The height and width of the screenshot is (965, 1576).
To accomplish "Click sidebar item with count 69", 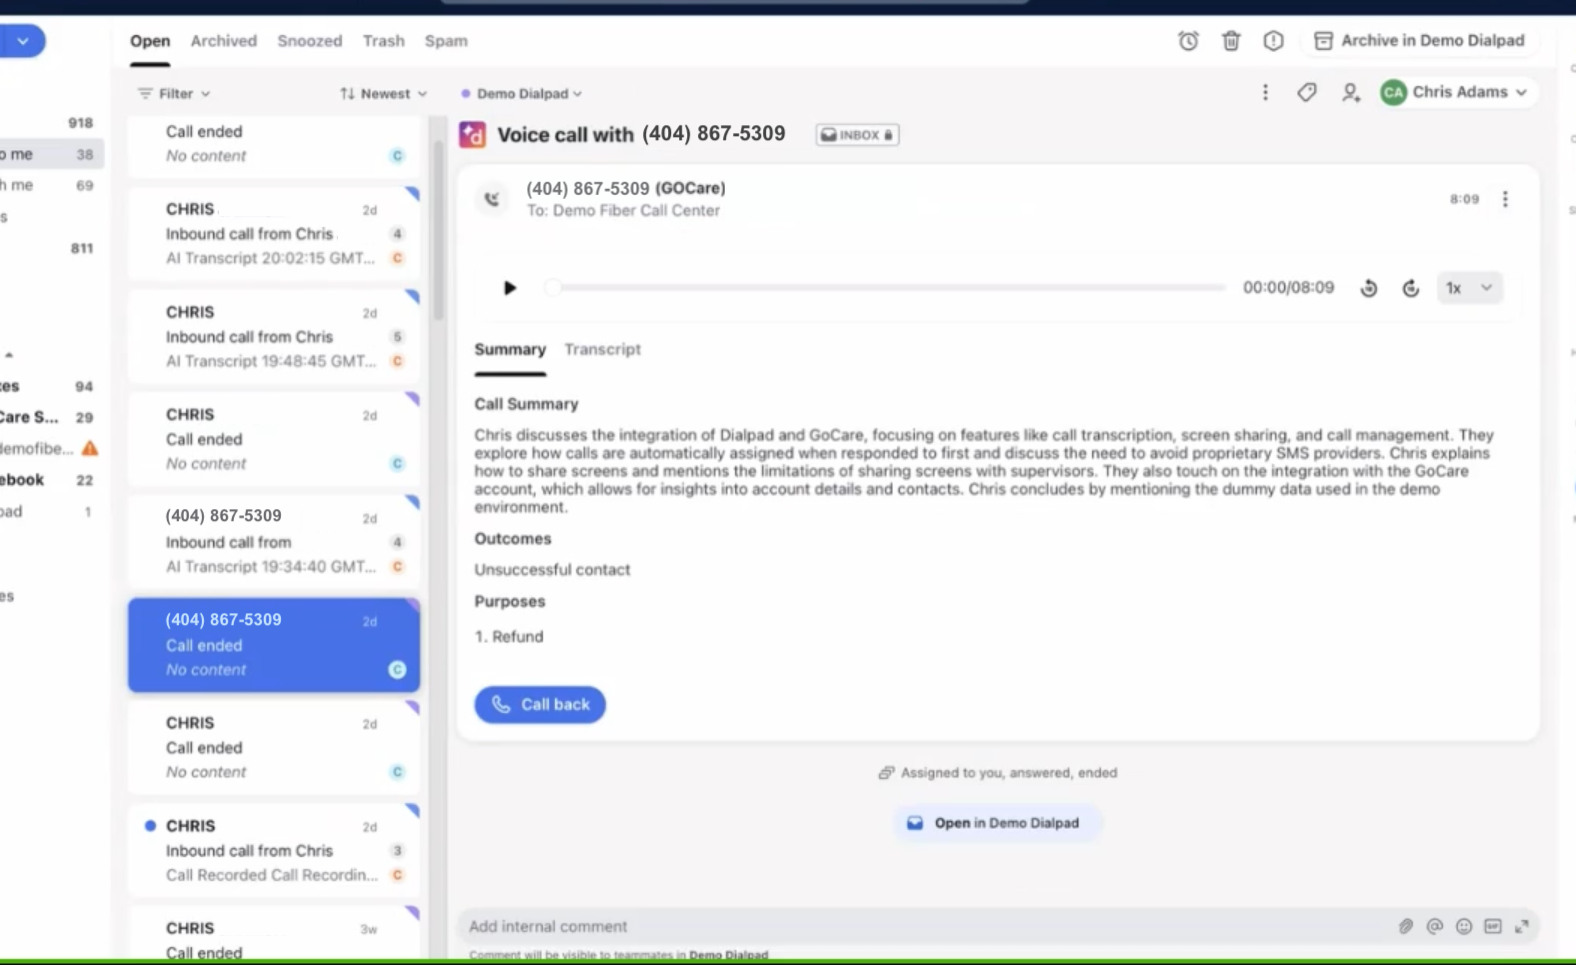I will click(x=50, y=185).
